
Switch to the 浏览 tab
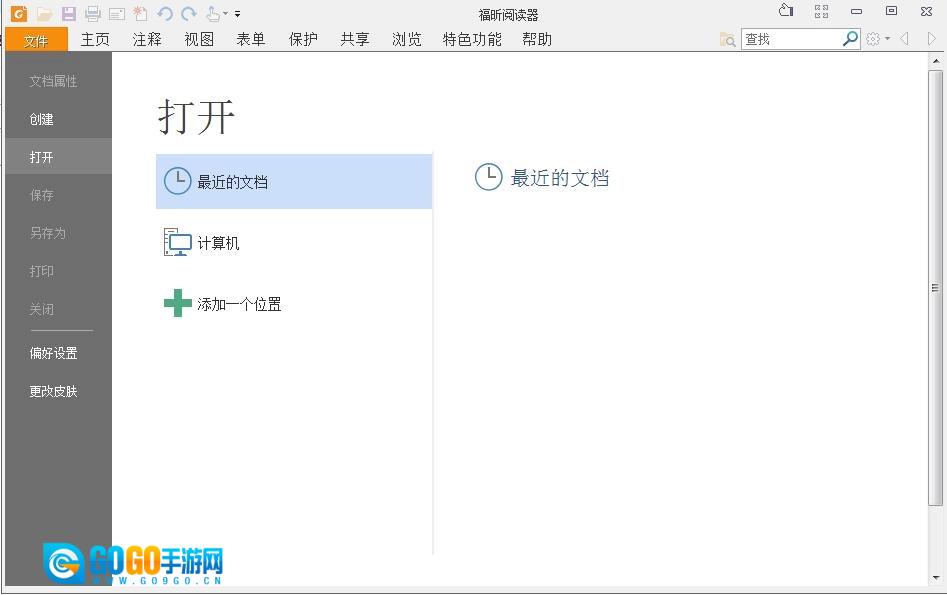(407, 39)
